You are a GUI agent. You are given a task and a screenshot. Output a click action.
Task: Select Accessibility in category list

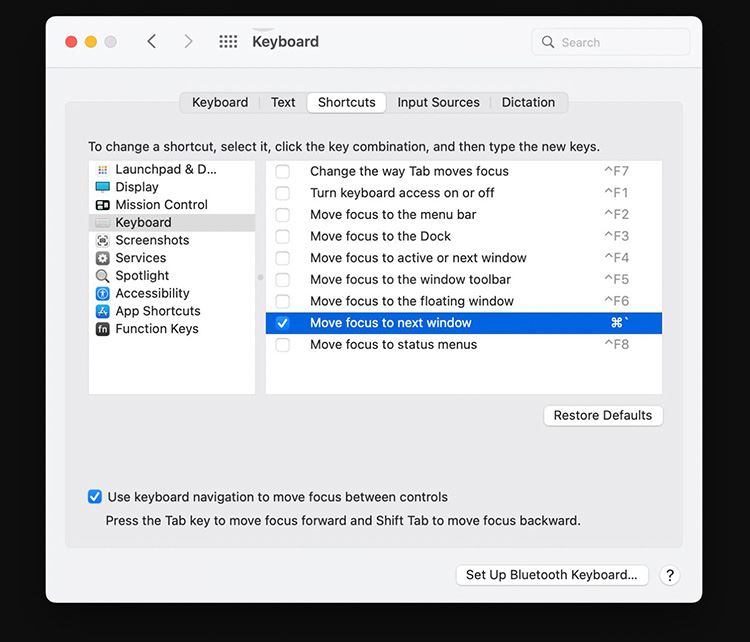[x=172, y=293]
